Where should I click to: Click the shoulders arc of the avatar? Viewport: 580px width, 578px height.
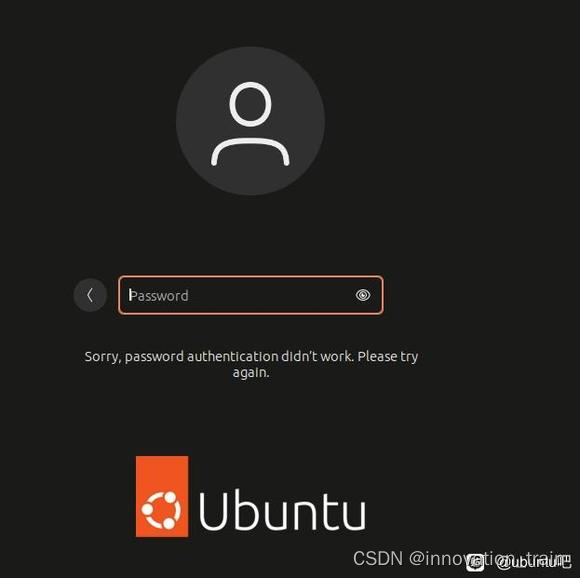click(x=250, y=152)
